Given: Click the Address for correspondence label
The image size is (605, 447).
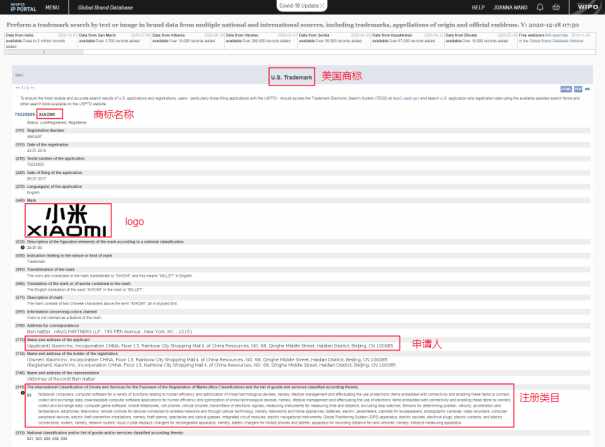Looking at the screenshot, I should (53, 326).
